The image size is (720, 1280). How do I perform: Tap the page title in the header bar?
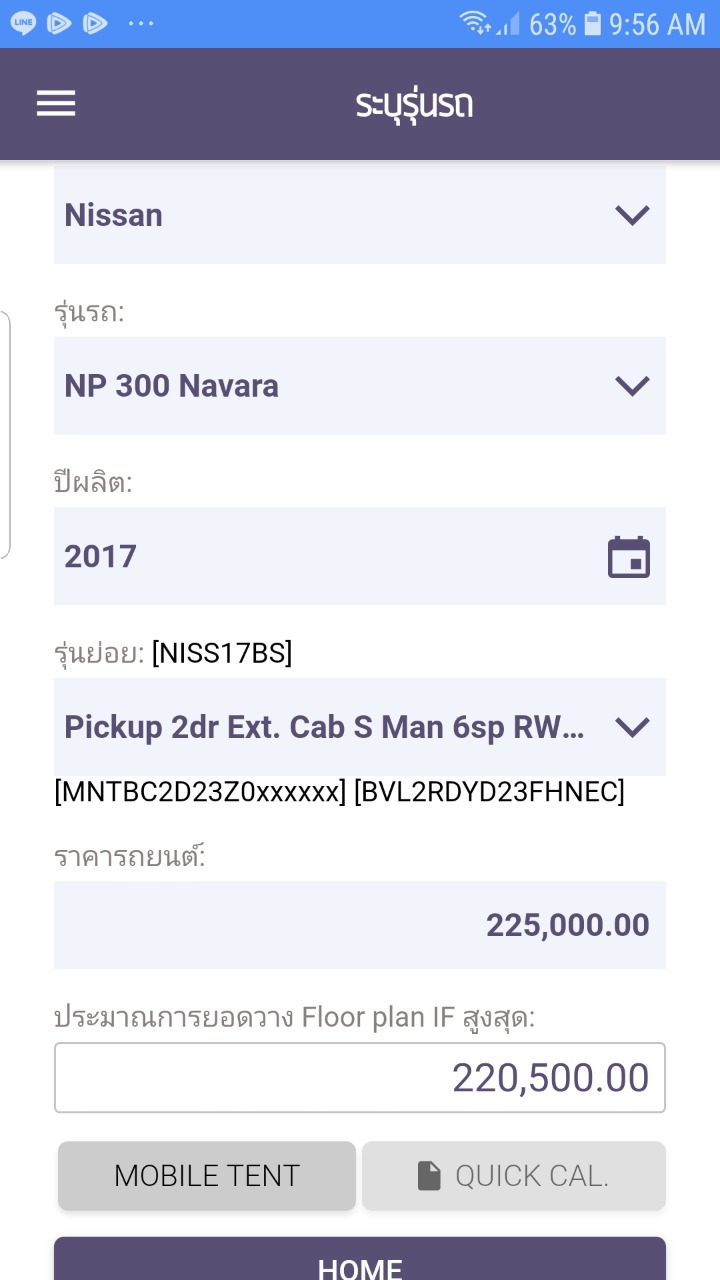pyautogui.click(x=414, y=104)
